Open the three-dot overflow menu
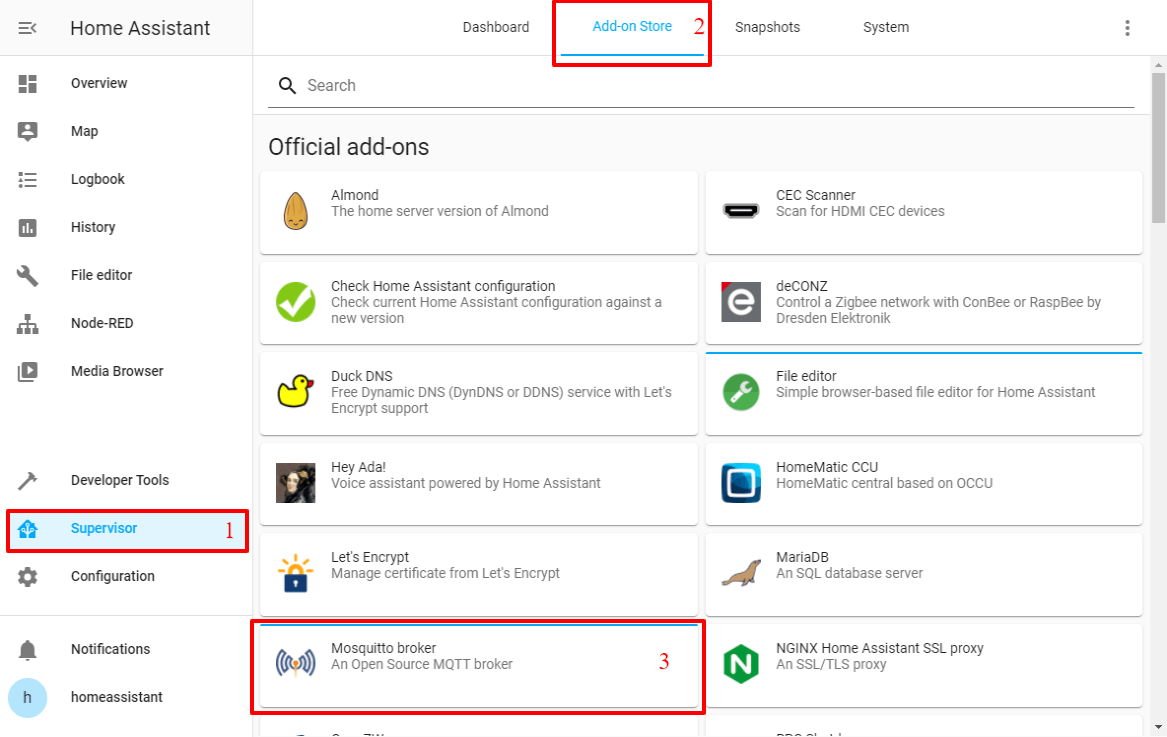The height and width of the screenshot is (737, 1167). pos(1127,28)
